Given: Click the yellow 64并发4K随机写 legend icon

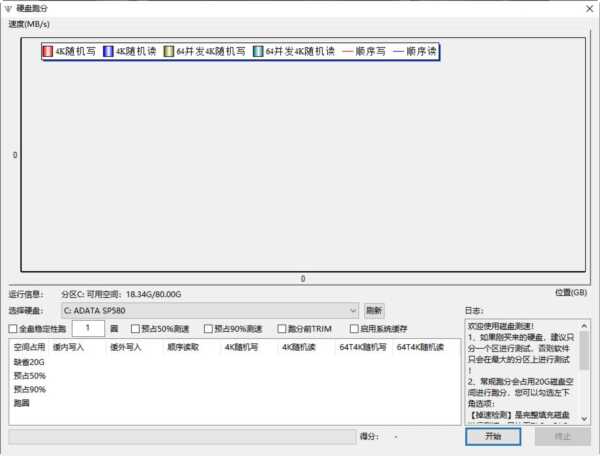Looking at the screenshot, I should 169,50.
